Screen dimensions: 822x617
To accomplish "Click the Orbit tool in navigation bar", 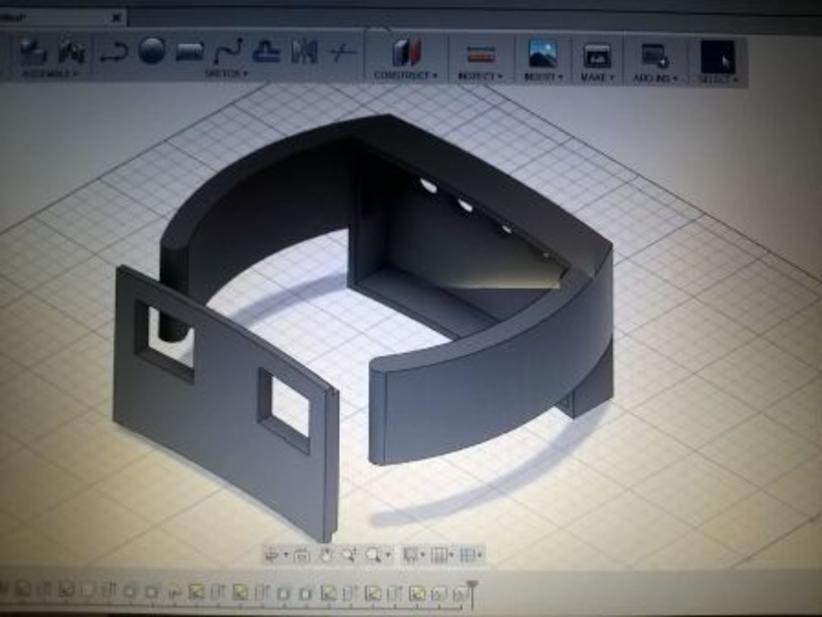I will click(x=273, y=554).
